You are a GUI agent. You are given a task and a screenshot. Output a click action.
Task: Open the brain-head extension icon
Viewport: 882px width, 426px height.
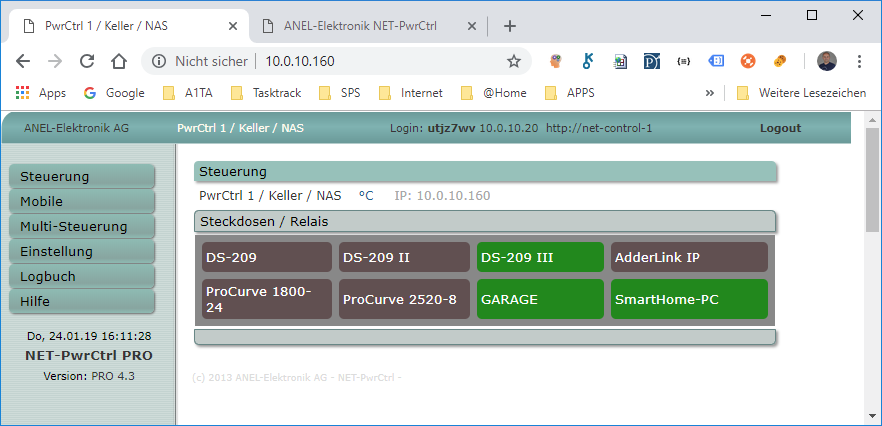coord(556,61)
